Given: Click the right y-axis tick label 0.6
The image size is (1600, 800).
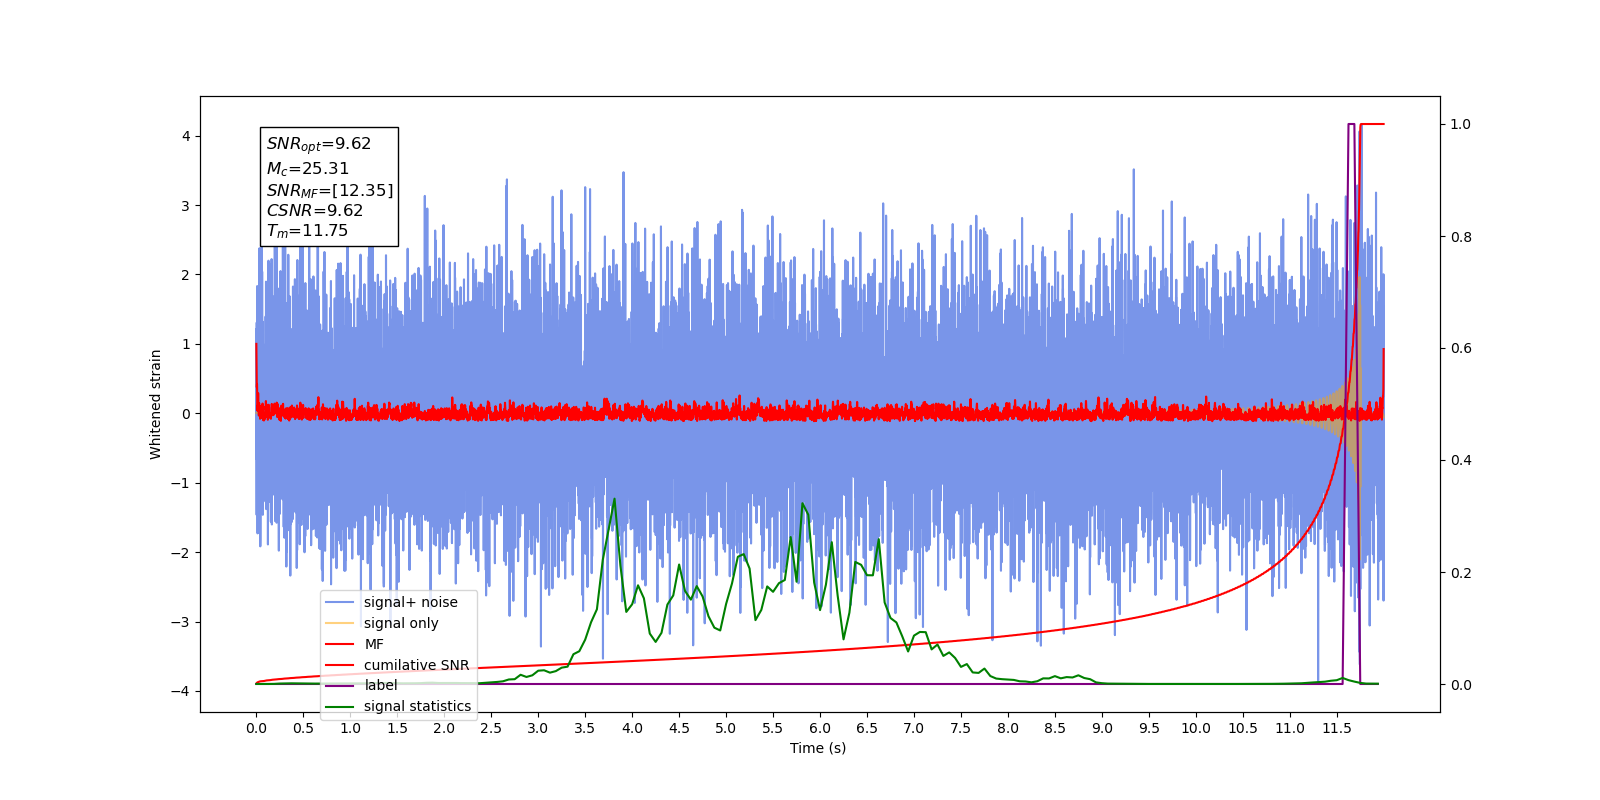Looking at the screenshot, I should coord(1461,348).
